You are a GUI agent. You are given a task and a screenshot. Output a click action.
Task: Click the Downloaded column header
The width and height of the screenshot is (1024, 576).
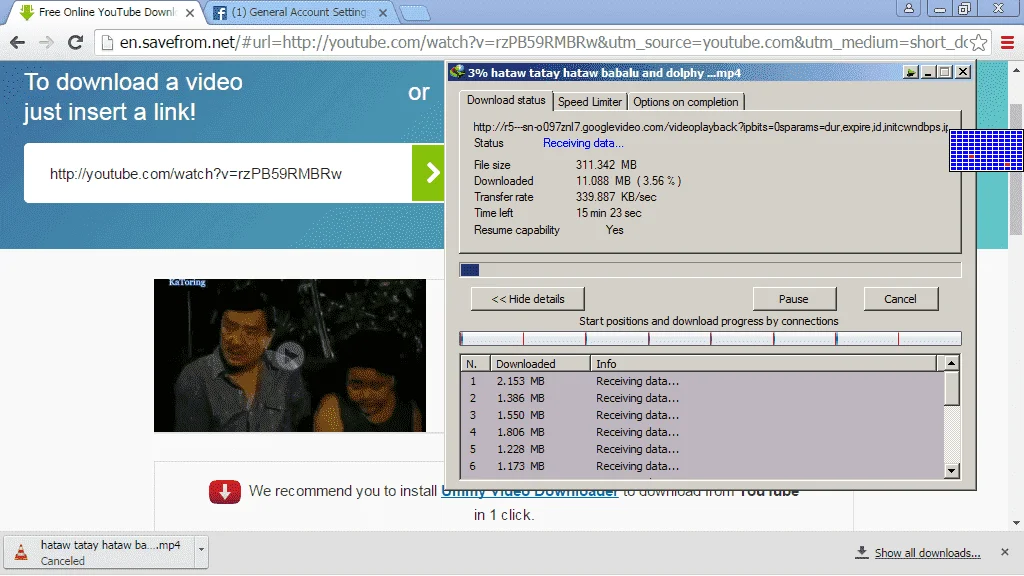540,364
